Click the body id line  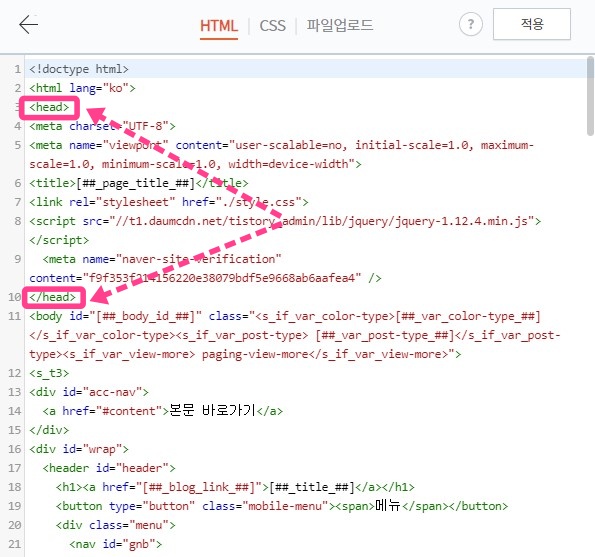coord(295,335)
